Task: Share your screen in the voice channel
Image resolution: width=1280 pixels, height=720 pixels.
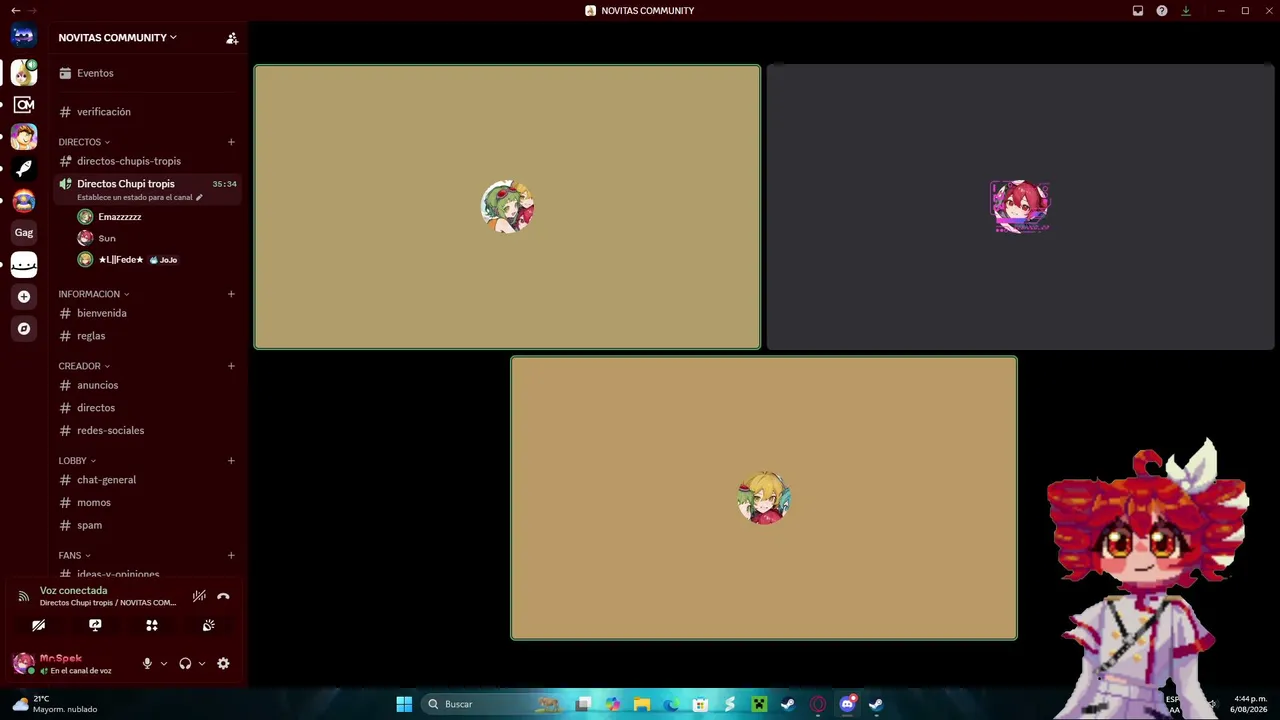Action: point(95,625)
